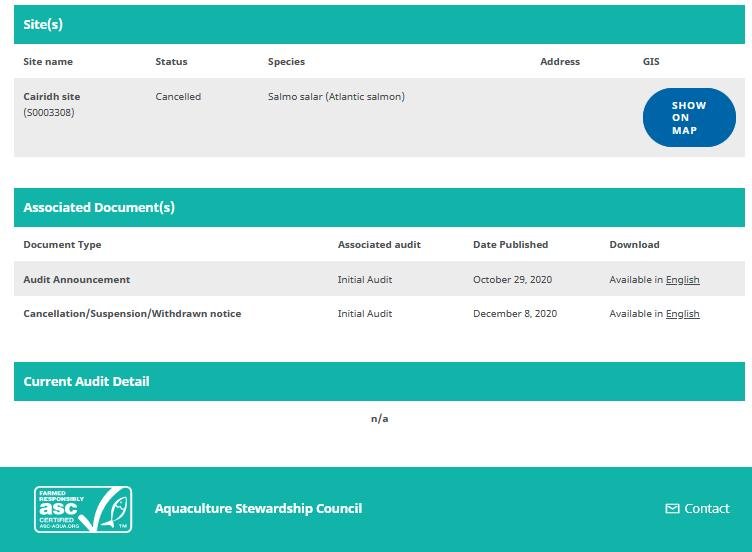
Task: Click the envelope icon beside Contact
Action: click(672, 509)
